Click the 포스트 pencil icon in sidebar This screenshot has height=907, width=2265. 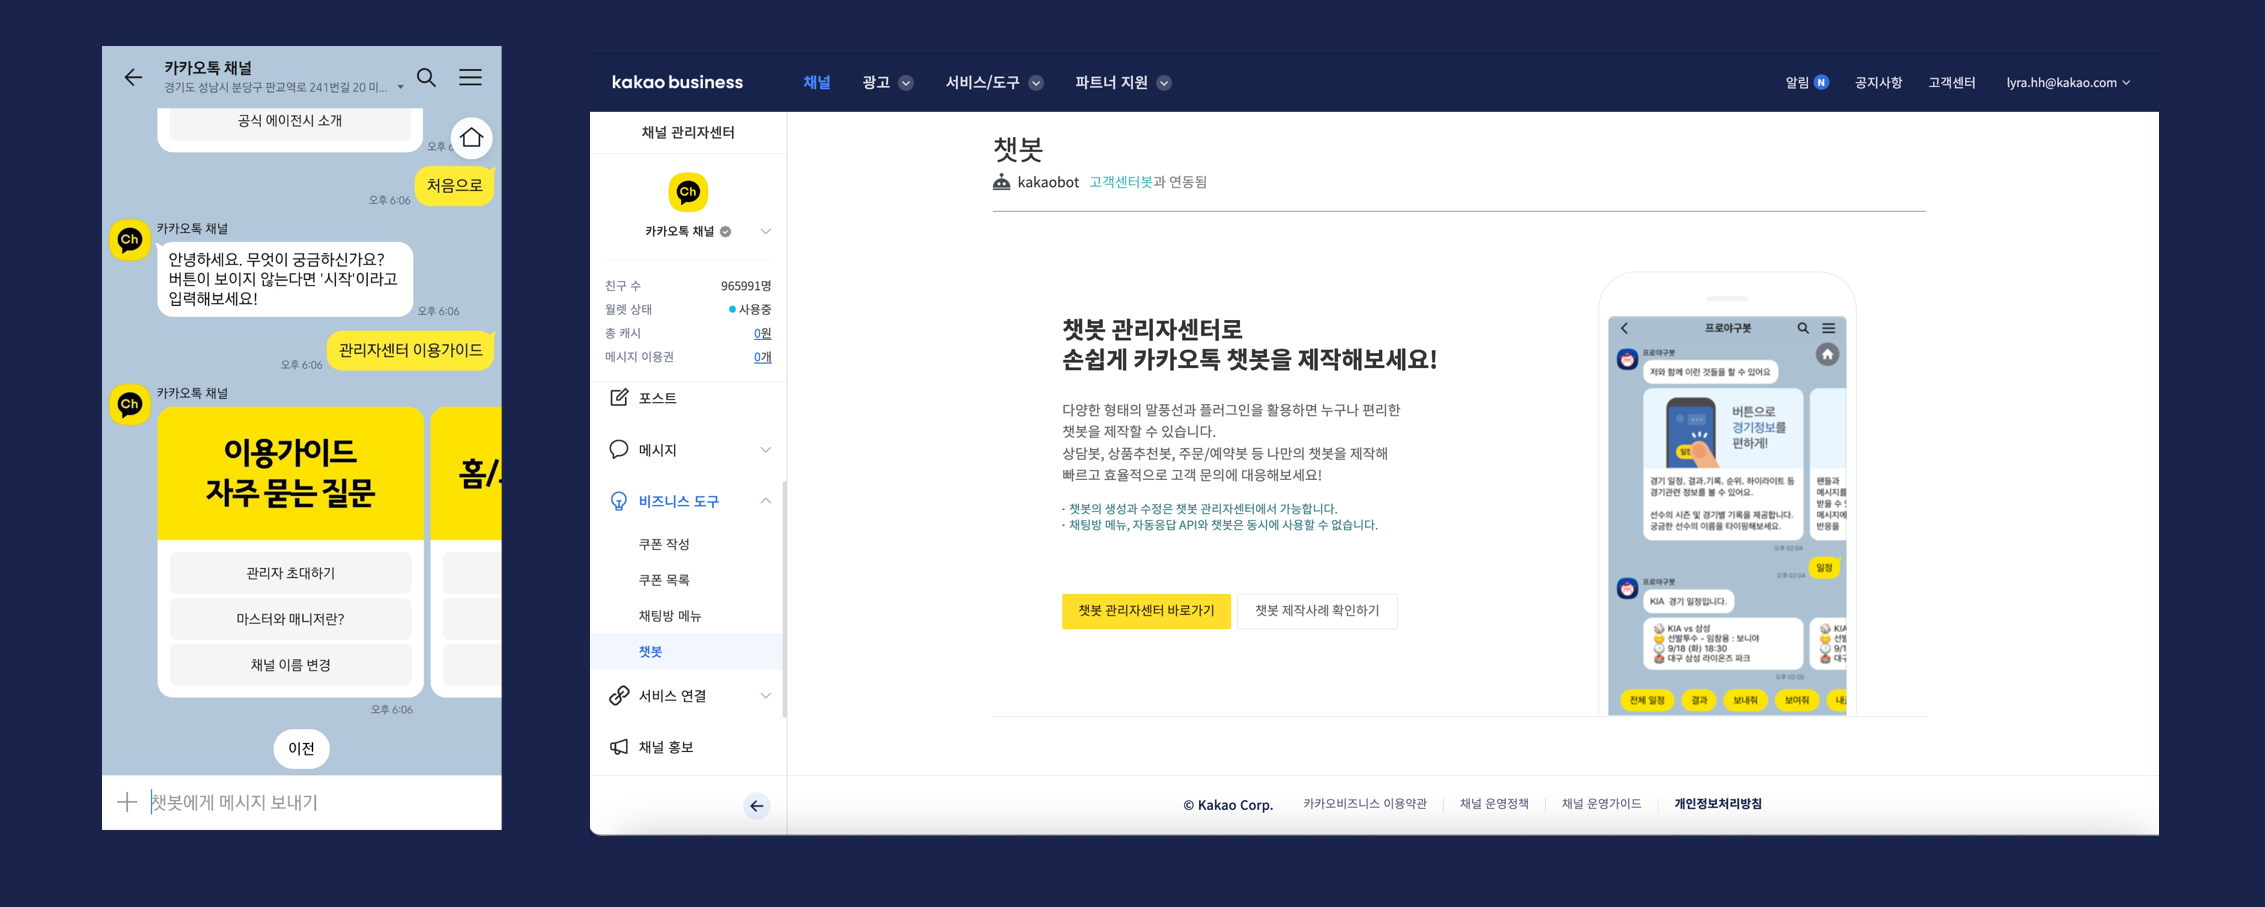click(619, 398)
